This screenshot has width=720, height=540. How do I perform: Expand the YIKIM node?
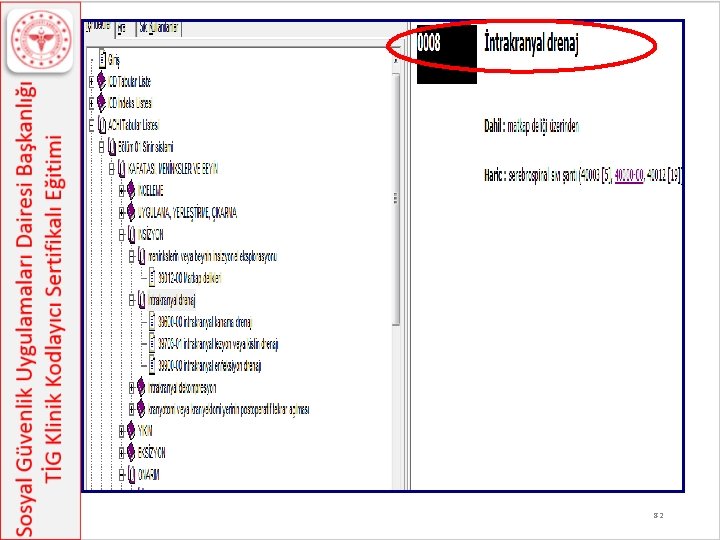click(122, 431)
